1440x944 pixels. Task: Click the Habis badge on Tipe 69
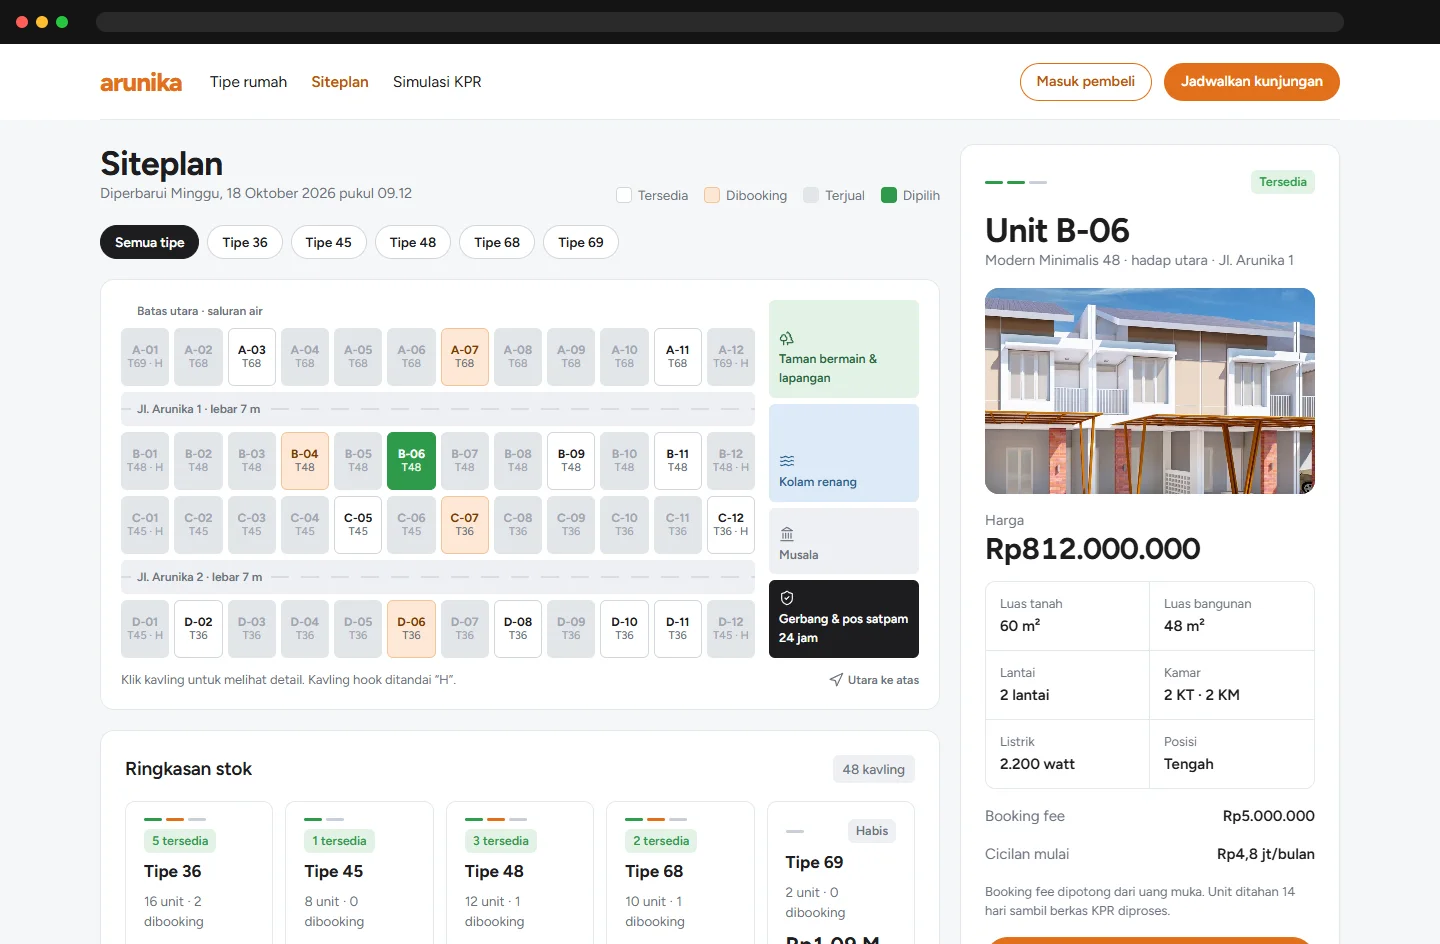[x=872, y=831]
